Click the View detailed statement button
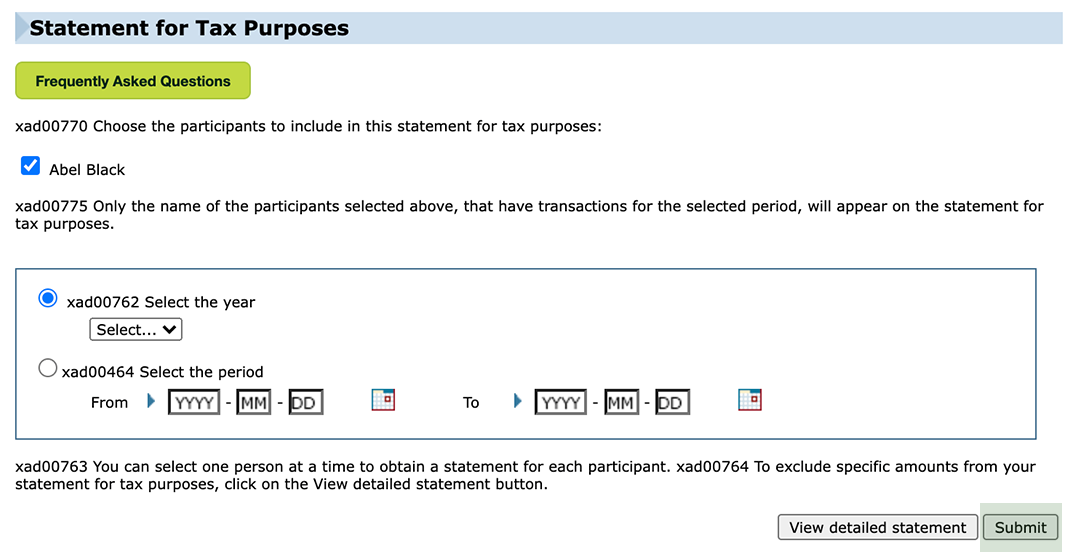Screen dimensions: 1078x552 877,527
